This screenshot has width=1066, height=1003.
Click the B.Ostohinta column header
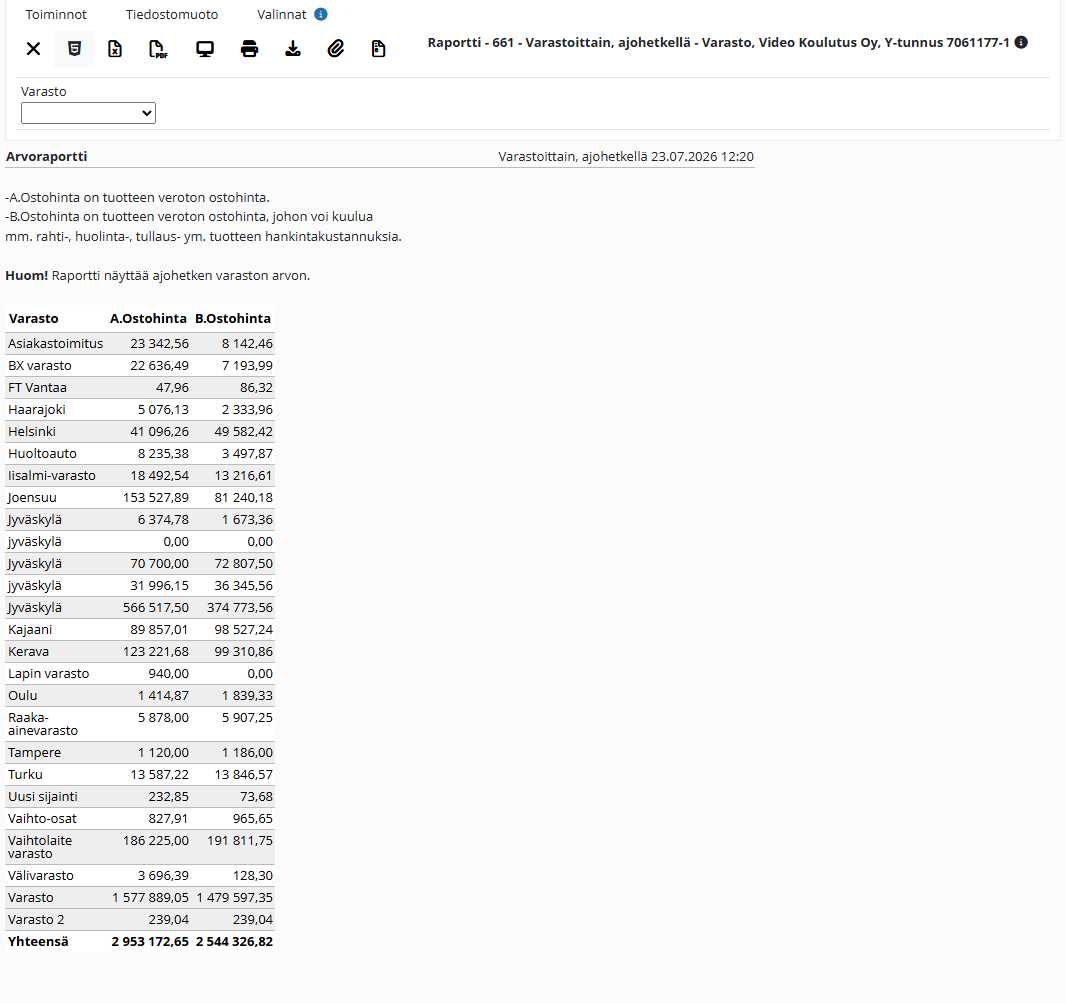point(233,318)
